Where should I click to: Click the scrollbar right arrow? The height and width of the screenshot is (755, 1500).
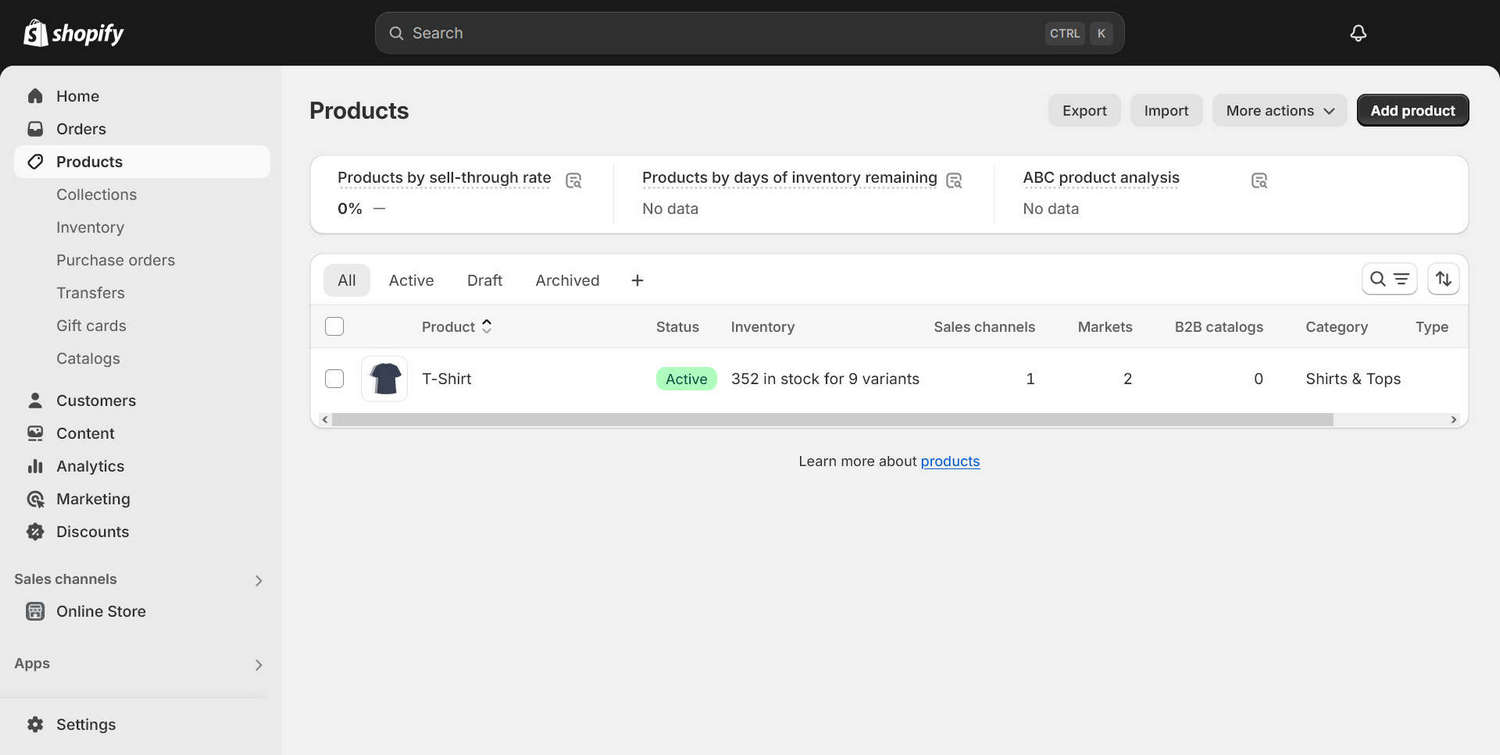tap(1454, 419)
